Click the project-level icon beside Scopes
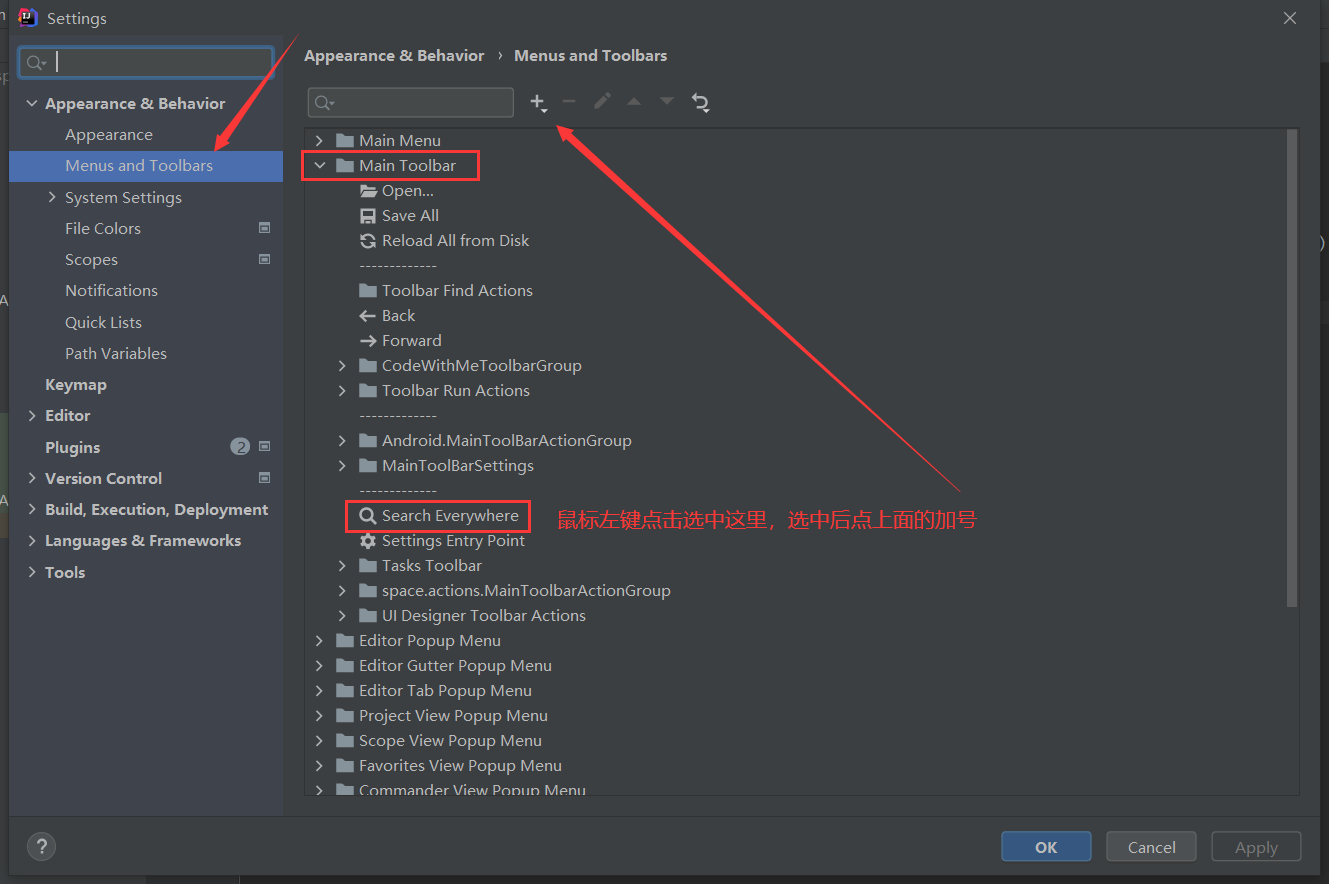 [x=264, y=259]
